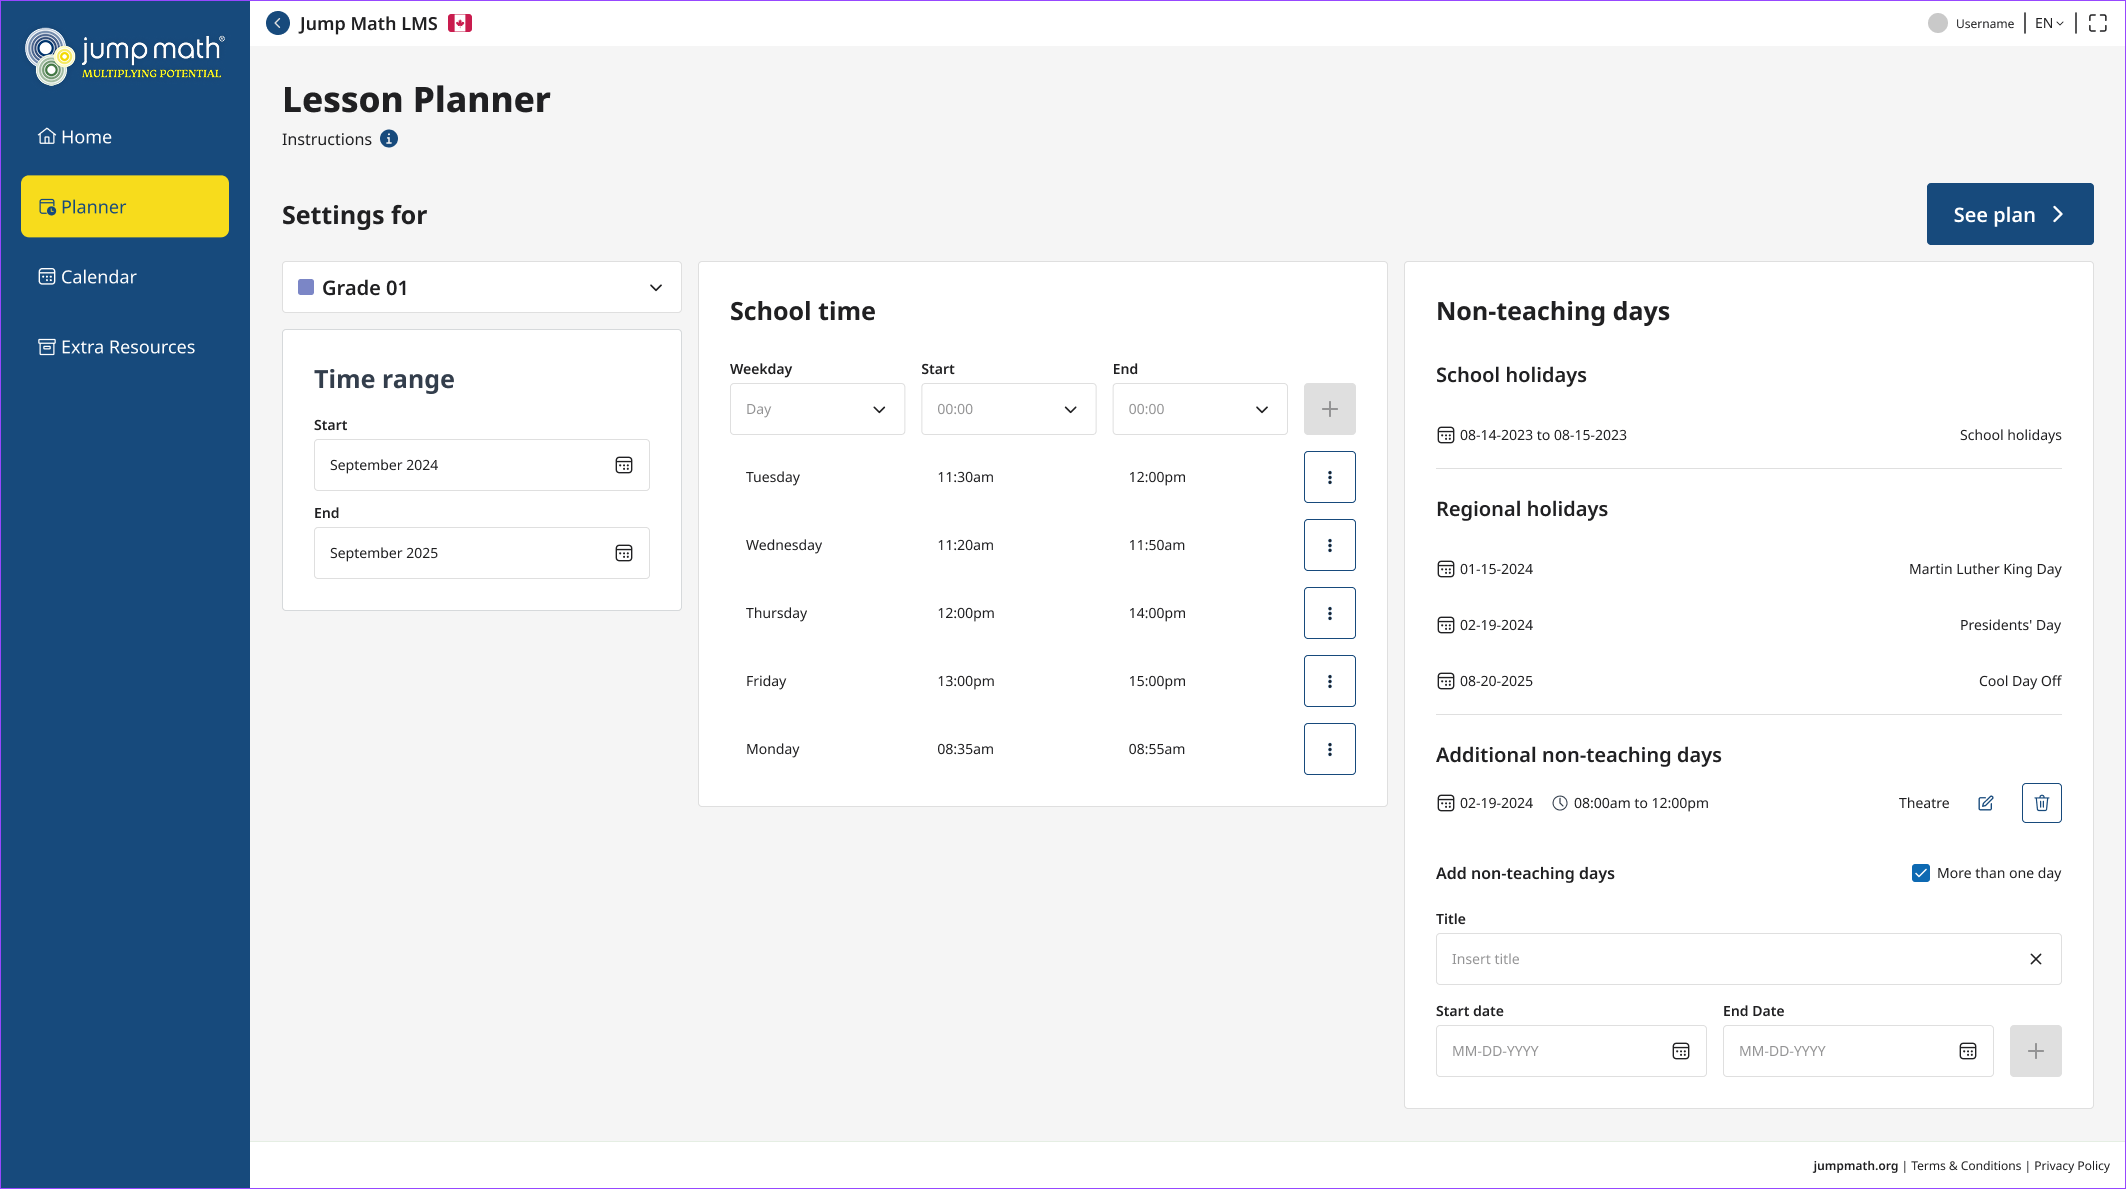Click the Instructions info icon
The image size is (2126, 1189).
coord(389,139)
